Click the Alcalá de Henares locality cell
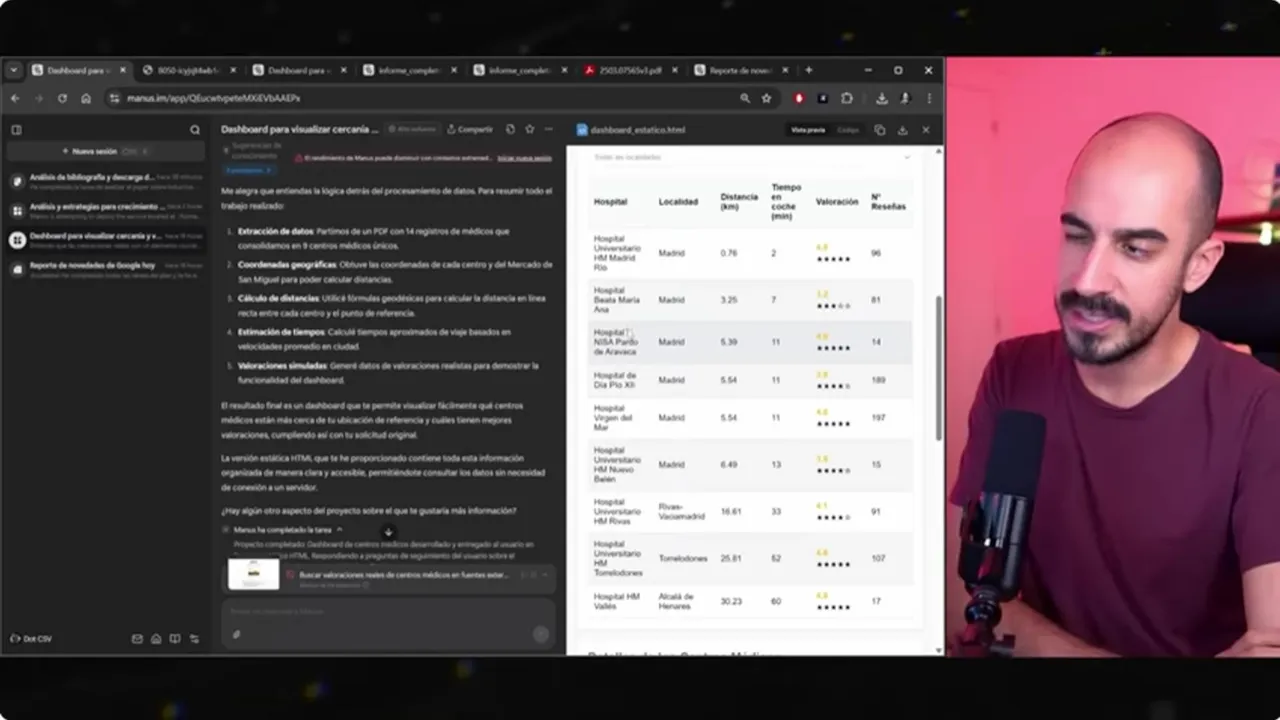The width and height of the screenshot is (1280, 720). tap(676, 601)
